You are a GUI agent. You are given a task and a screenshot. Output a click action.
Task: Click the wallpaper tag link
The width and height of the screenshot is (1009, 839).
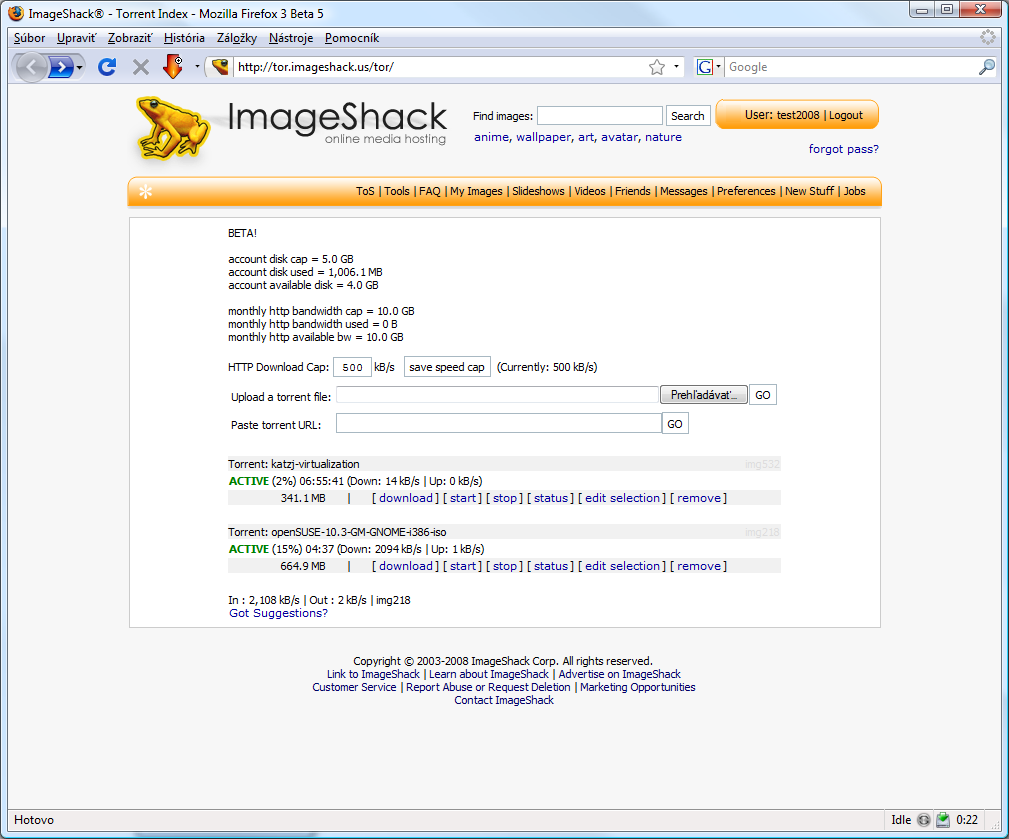[x=543, y=137]
